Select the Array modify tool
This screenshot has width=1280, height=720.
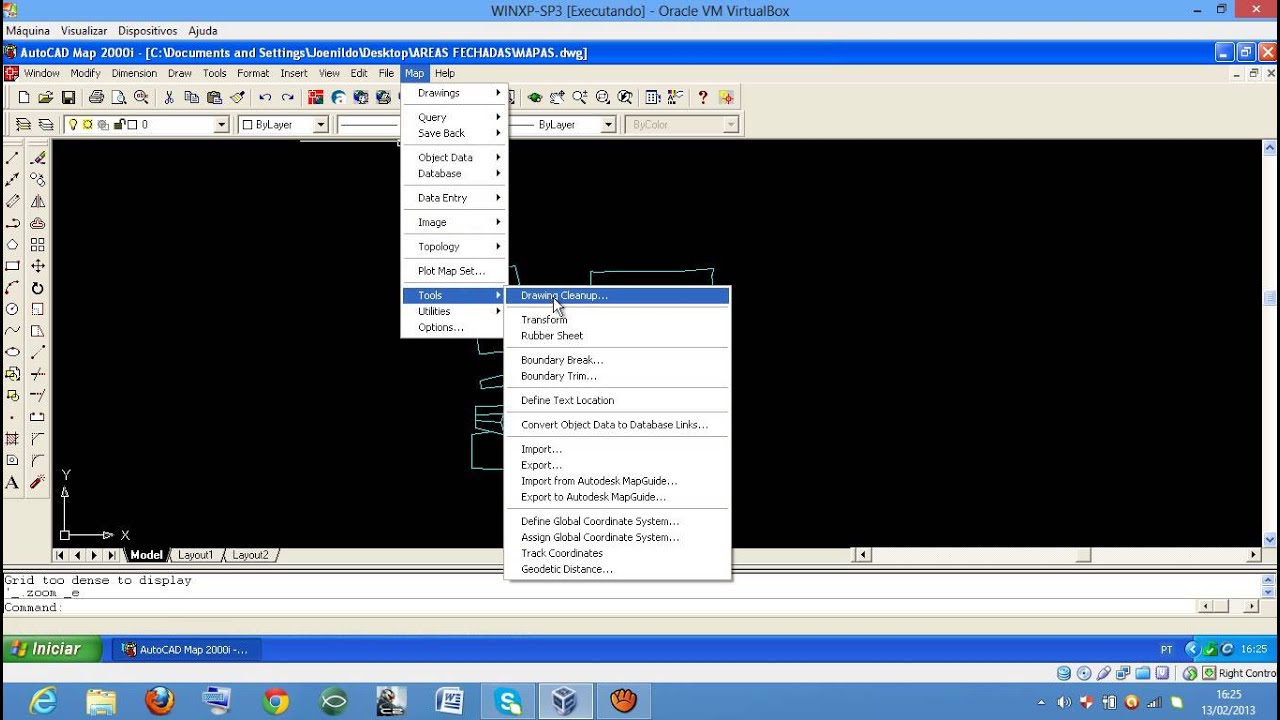[38, 244]
